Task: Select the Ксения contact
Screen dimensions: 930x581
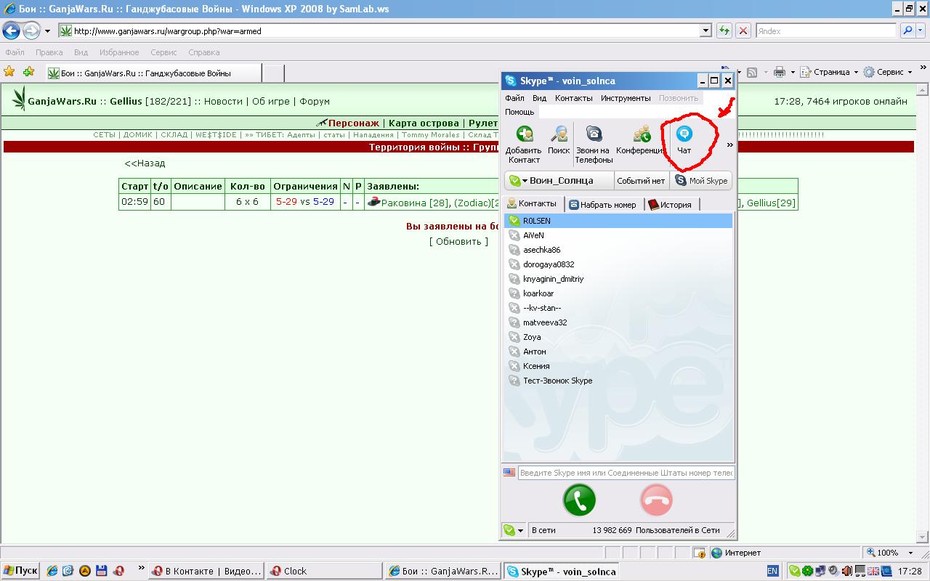Action: pos(617,366)
